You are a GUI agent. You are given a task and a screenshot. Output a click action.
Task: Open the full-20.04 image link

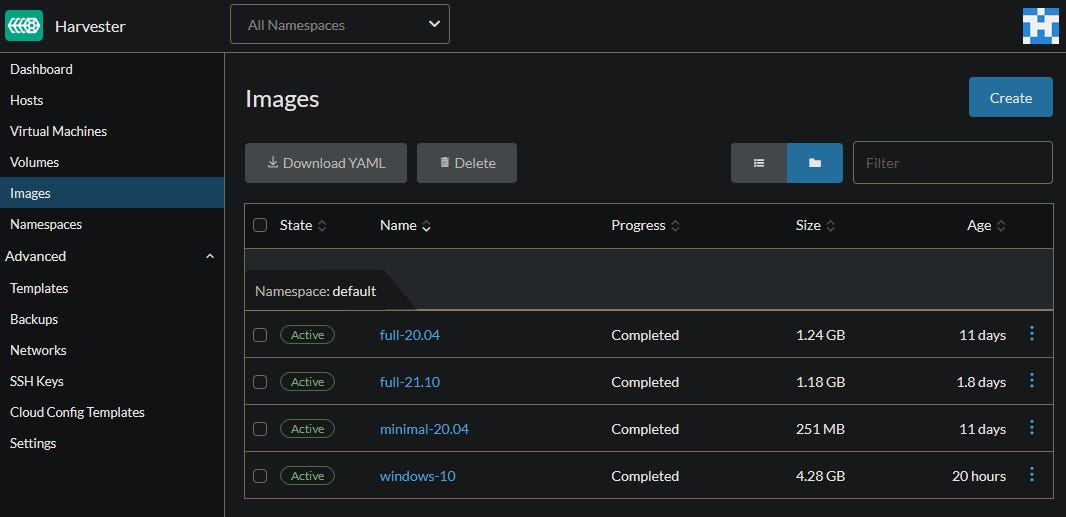click(410, 335)
